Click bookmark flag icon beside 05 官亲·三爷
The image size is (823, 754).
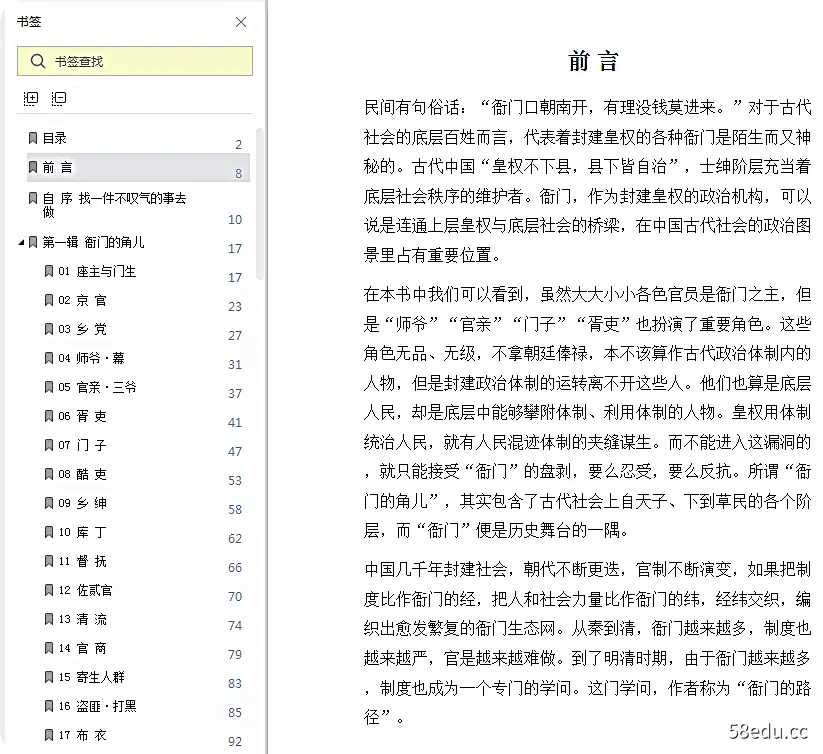(x=49, y=387)
